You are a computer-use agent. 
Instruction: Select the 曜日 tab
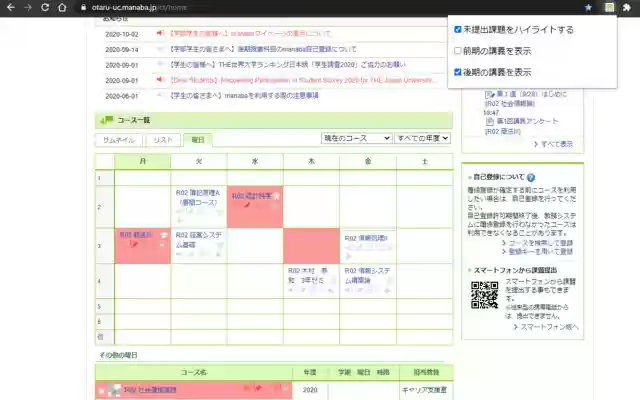pos(198,140)
